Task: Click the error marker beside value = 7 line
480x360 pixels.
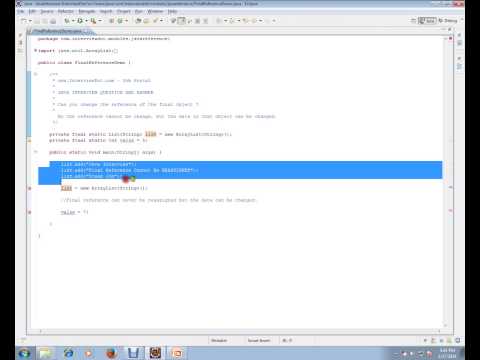Action: tap(29, 212)
